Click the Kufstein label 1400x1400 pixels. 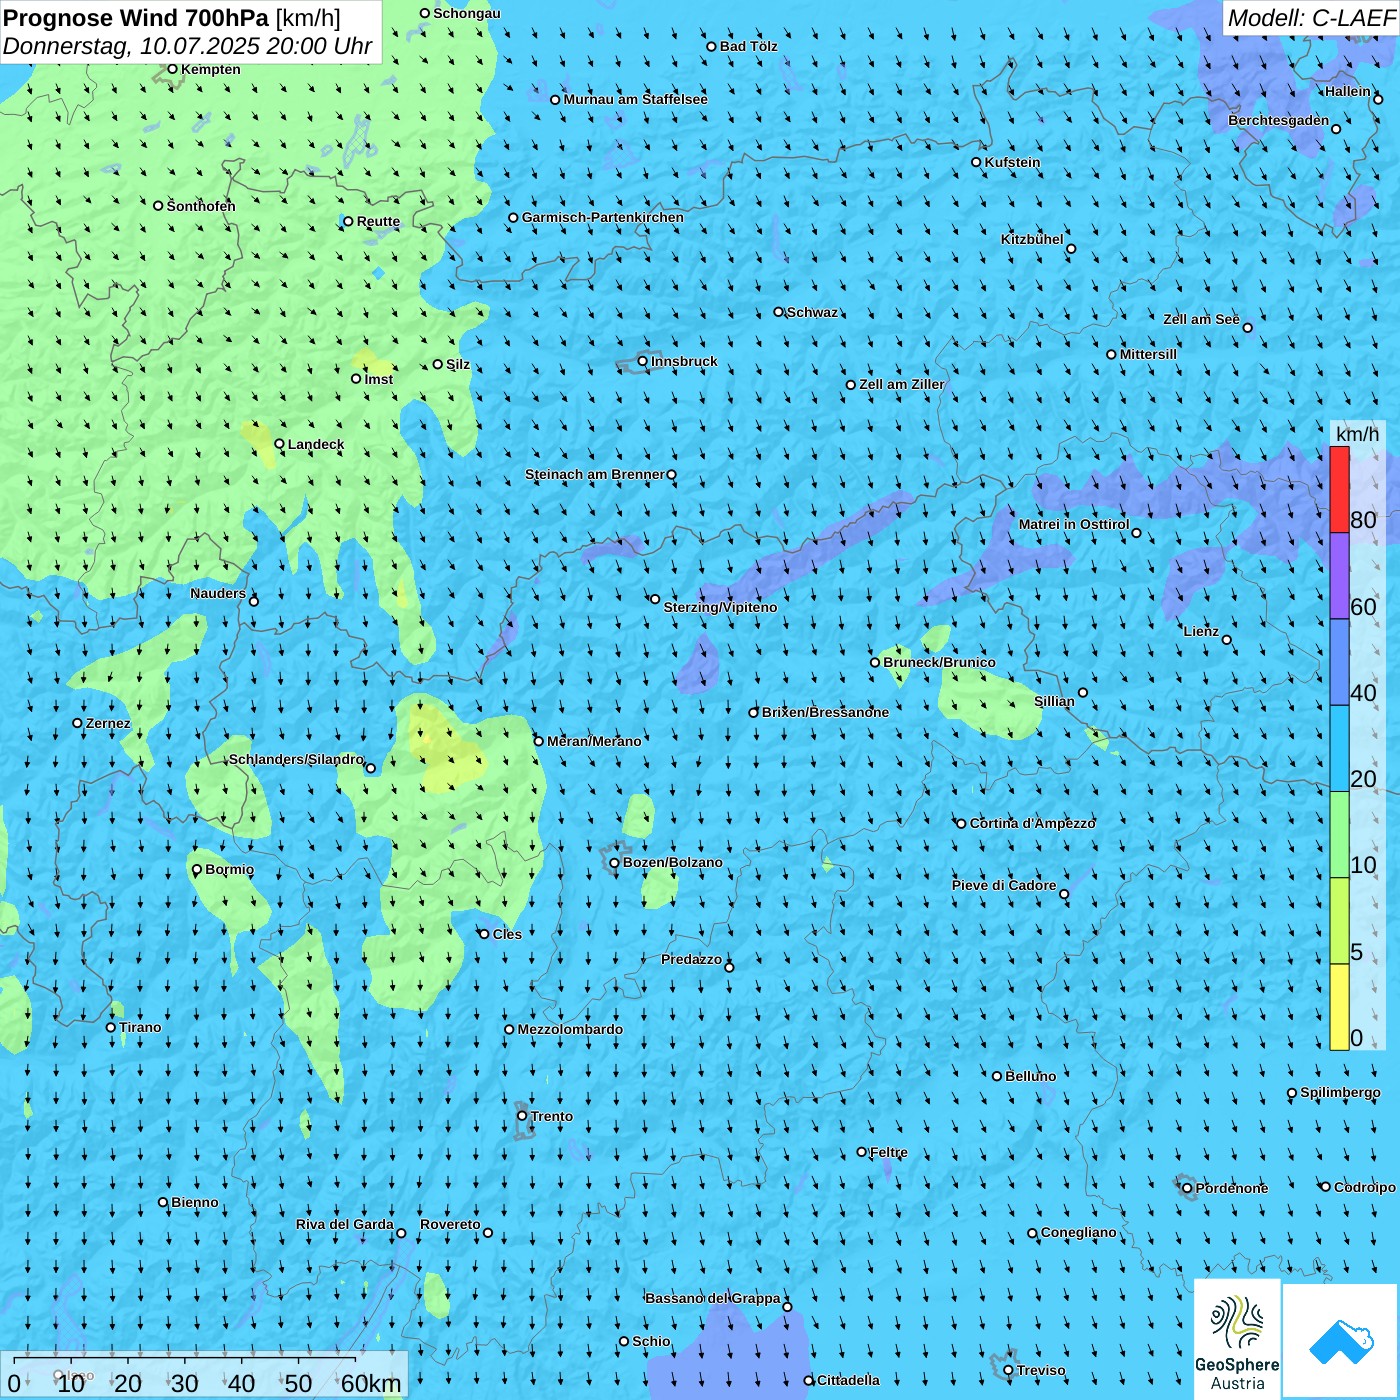click(1012, 162)
